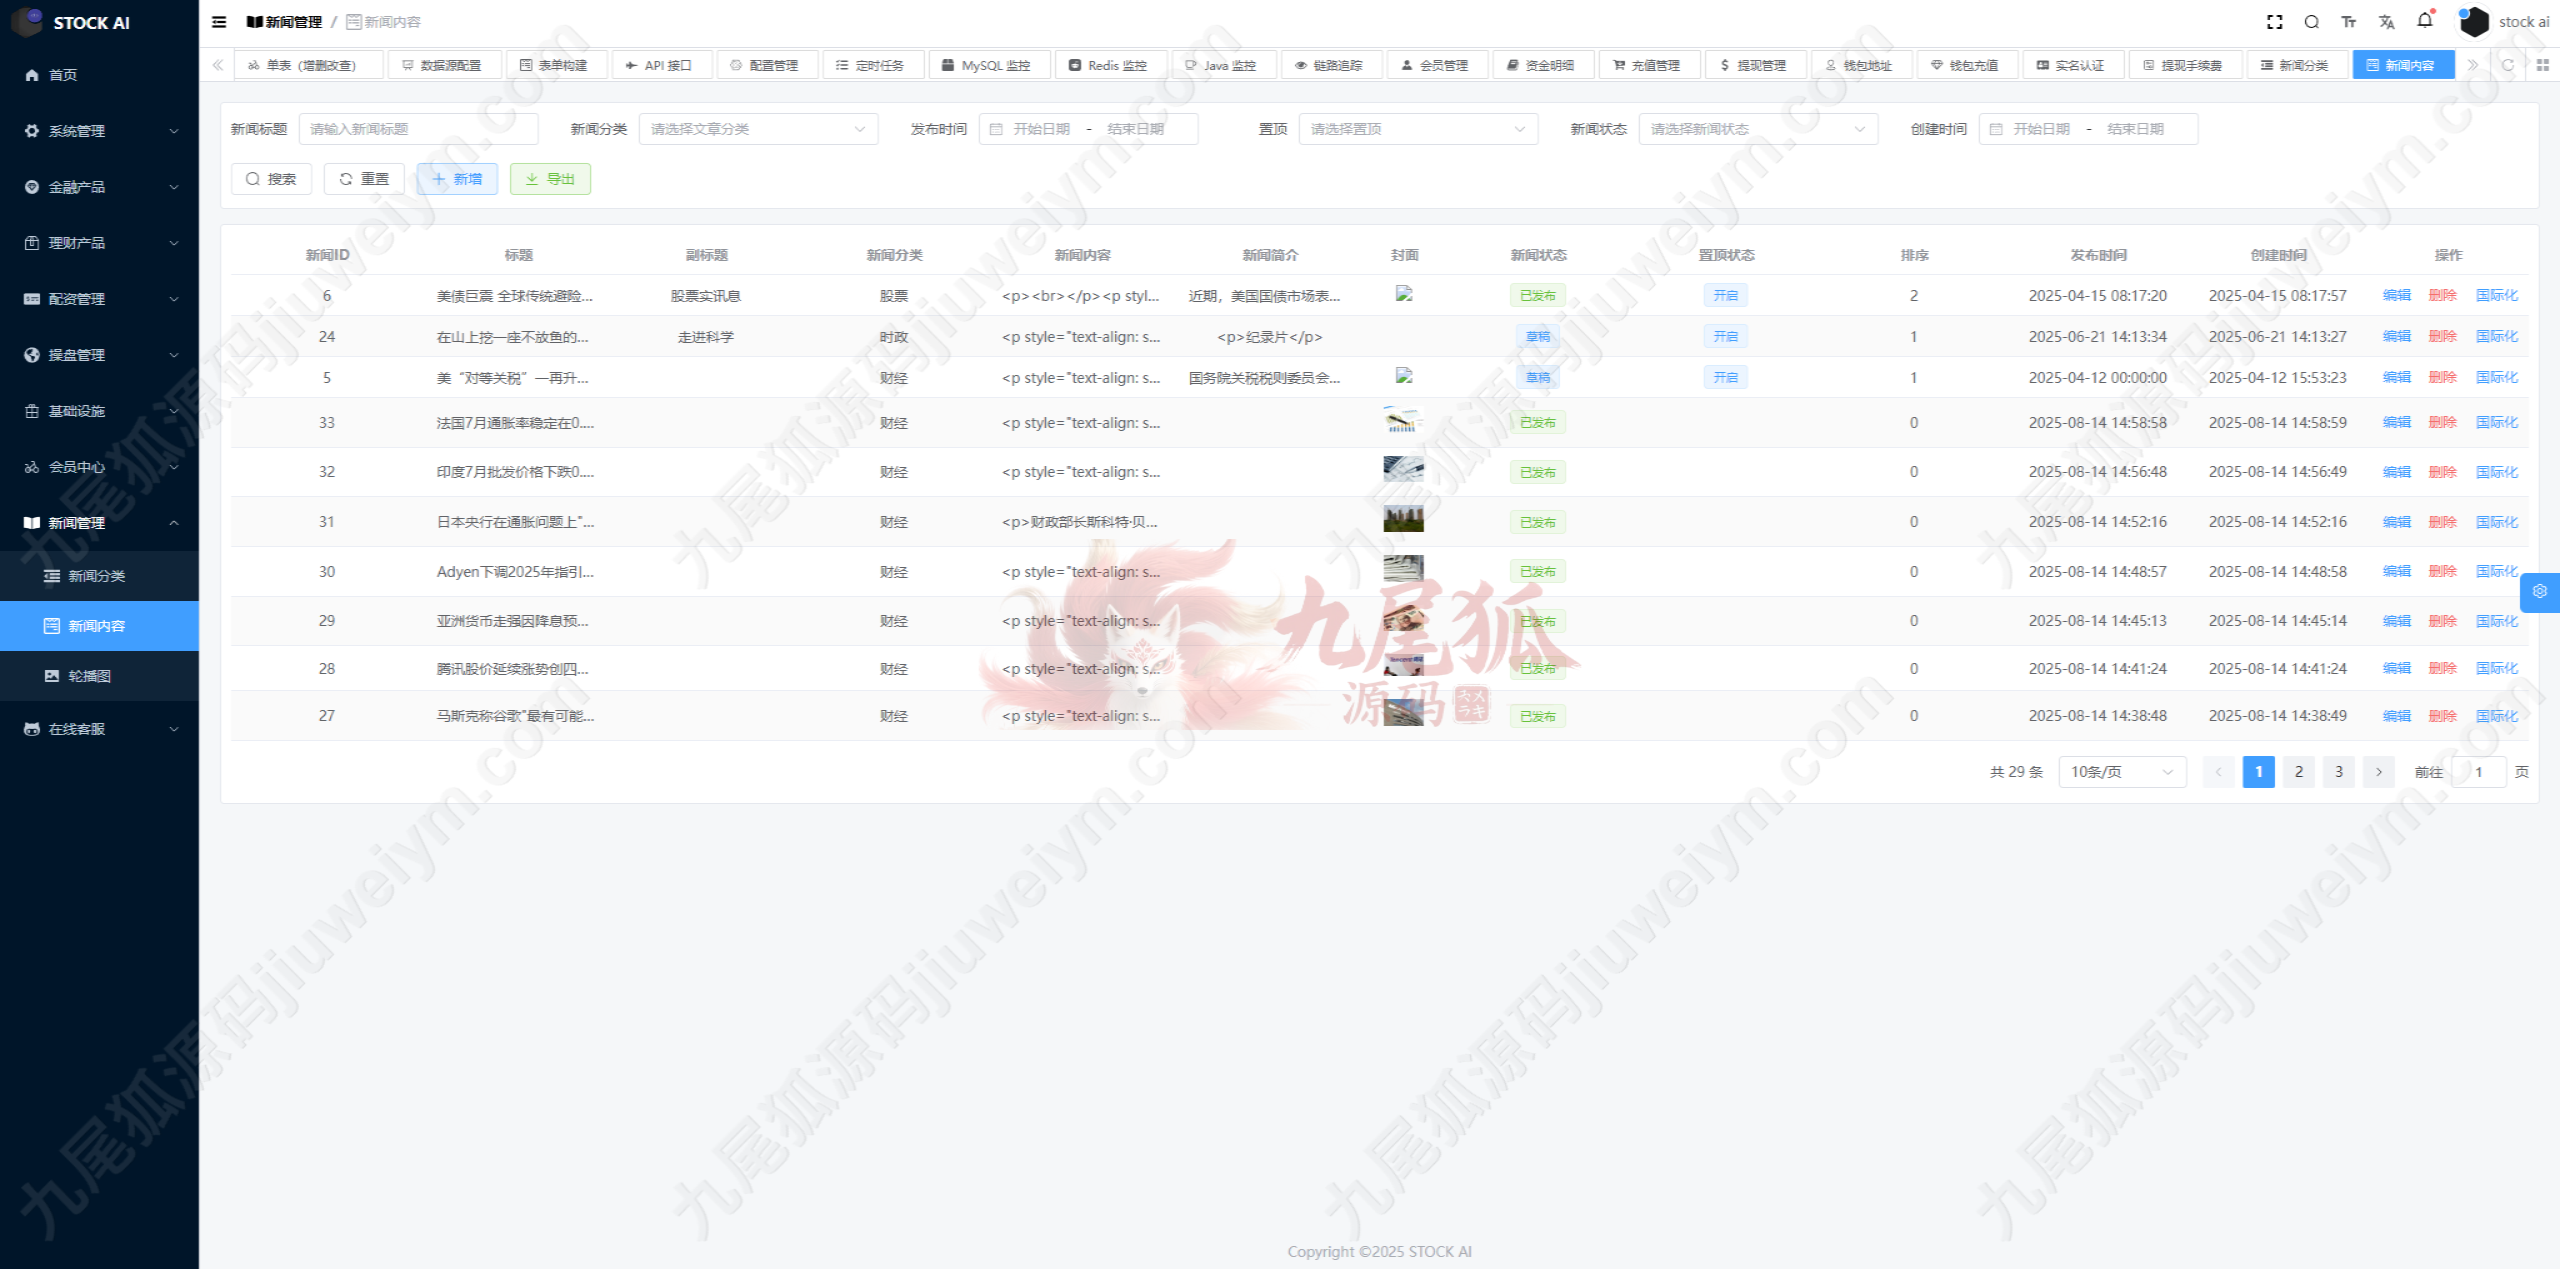Select 轮播图 in the sidebar

89,676
